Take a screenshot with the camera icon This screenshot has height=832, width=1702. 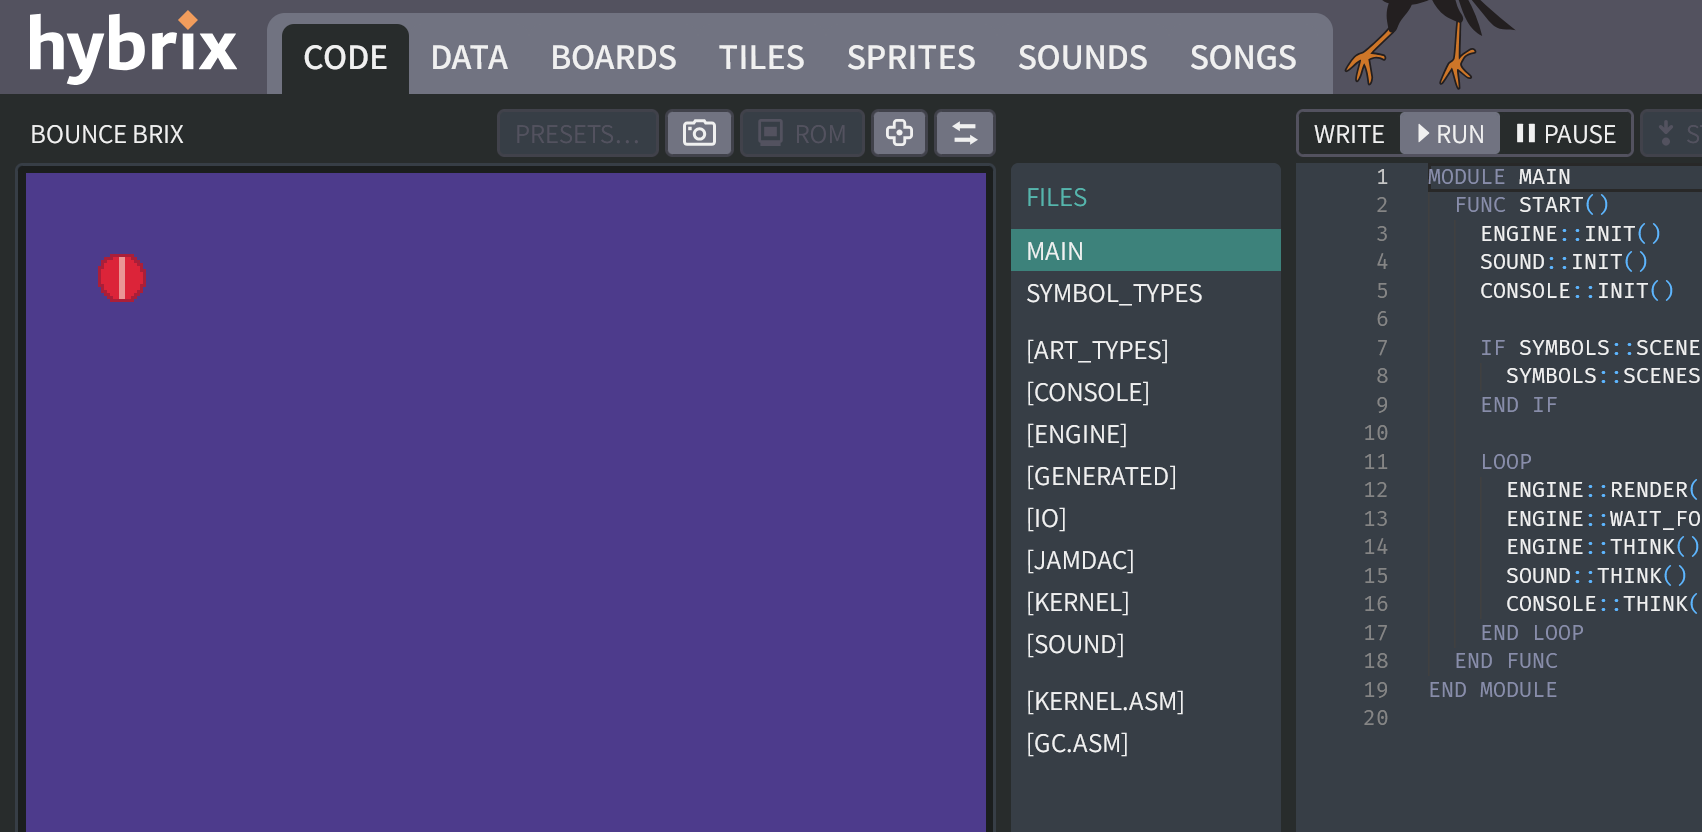coord(699,133)
